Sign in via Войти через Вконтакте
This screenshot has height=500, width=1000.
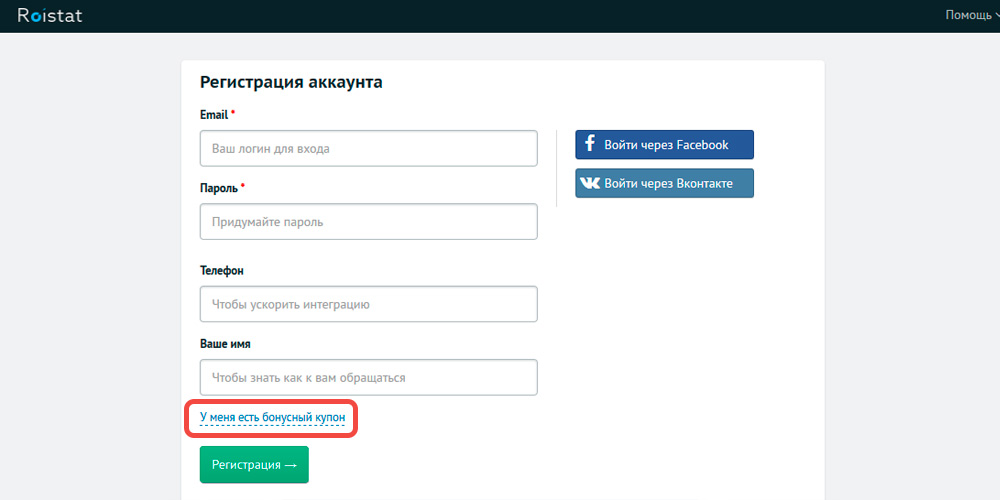(665, 183)
